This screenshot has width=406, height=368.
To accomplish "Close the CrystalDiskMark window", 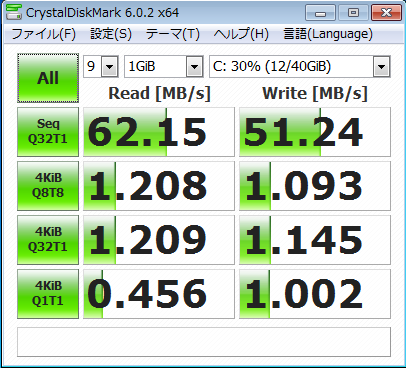I will pyautogui.click(x=386, y=13).
